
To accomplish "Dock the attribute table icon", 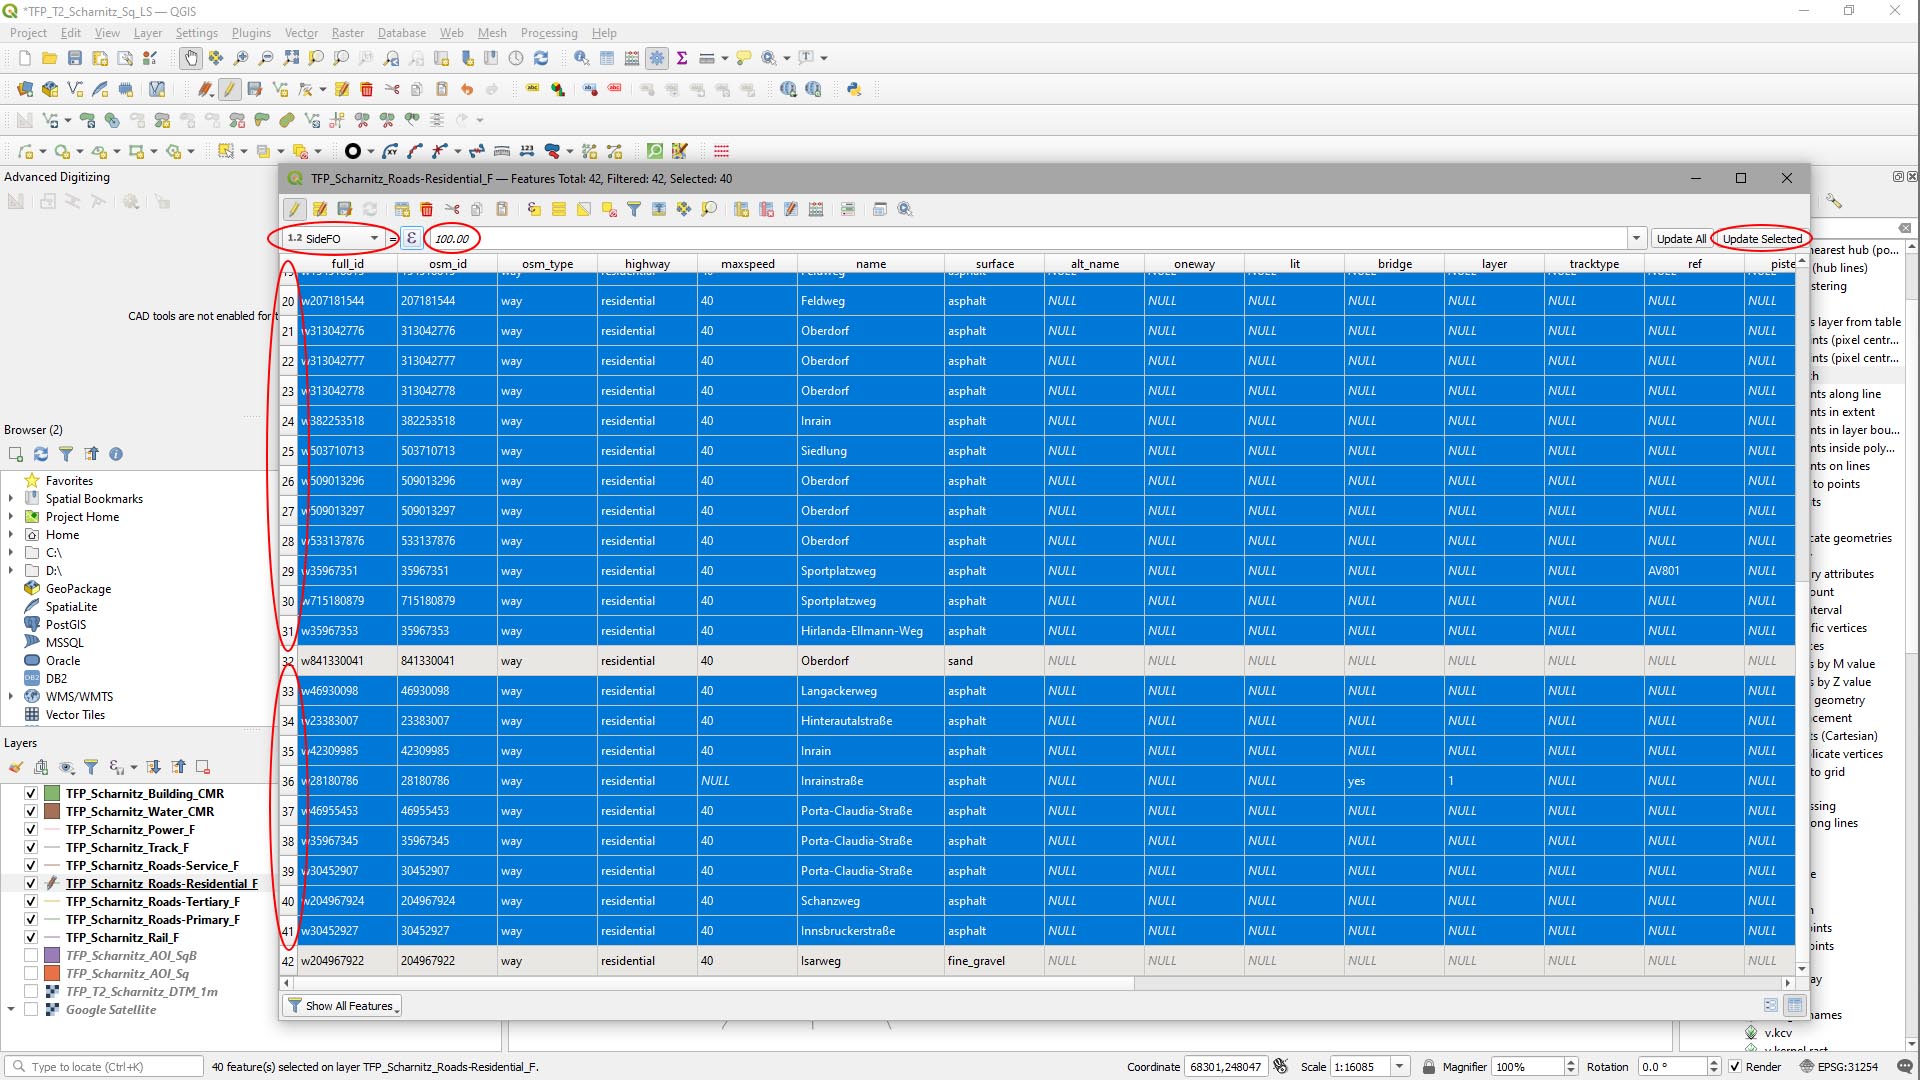I will [x=880, y=209].
